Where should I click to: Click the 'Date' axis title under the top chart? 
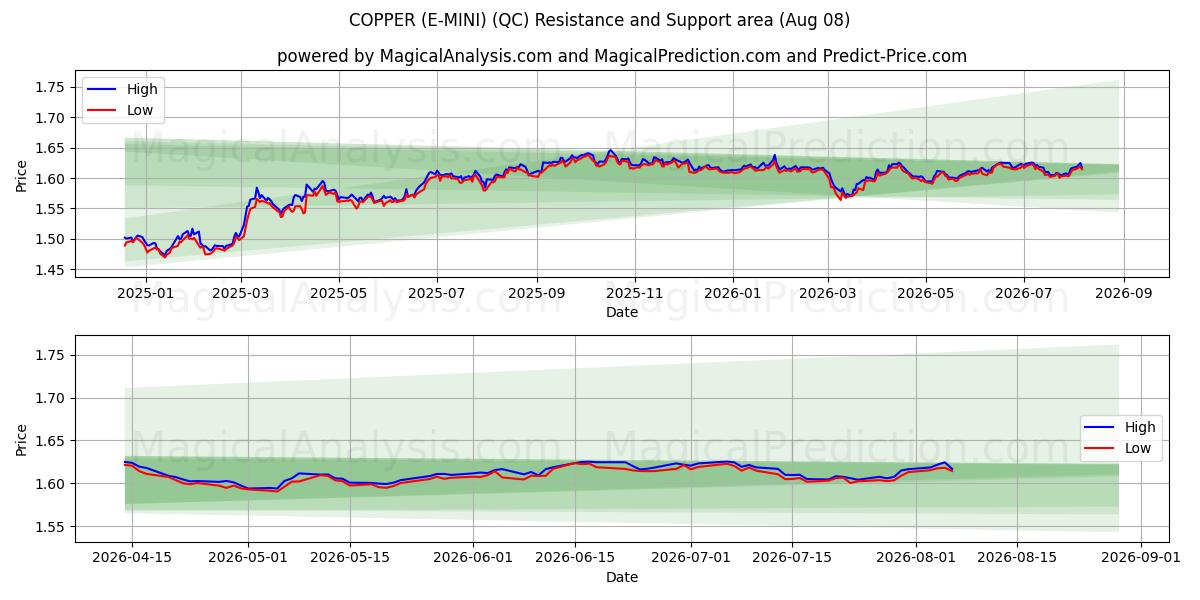pos(621,312)
